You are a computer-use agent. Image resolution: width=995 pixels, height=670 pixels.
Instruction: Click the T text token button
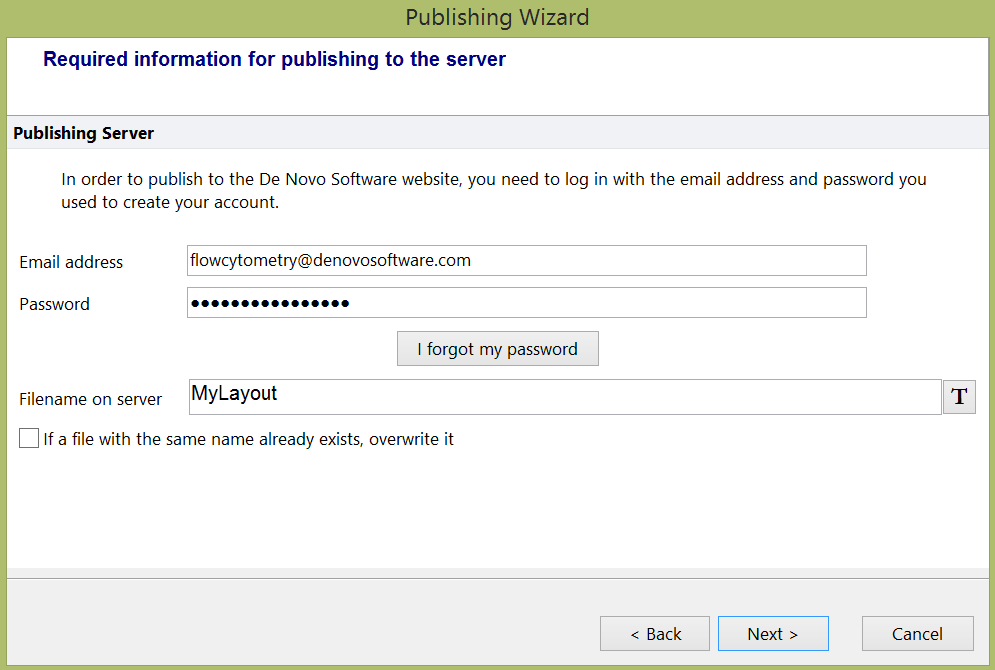pyautogui.click(x=959, y=397)
